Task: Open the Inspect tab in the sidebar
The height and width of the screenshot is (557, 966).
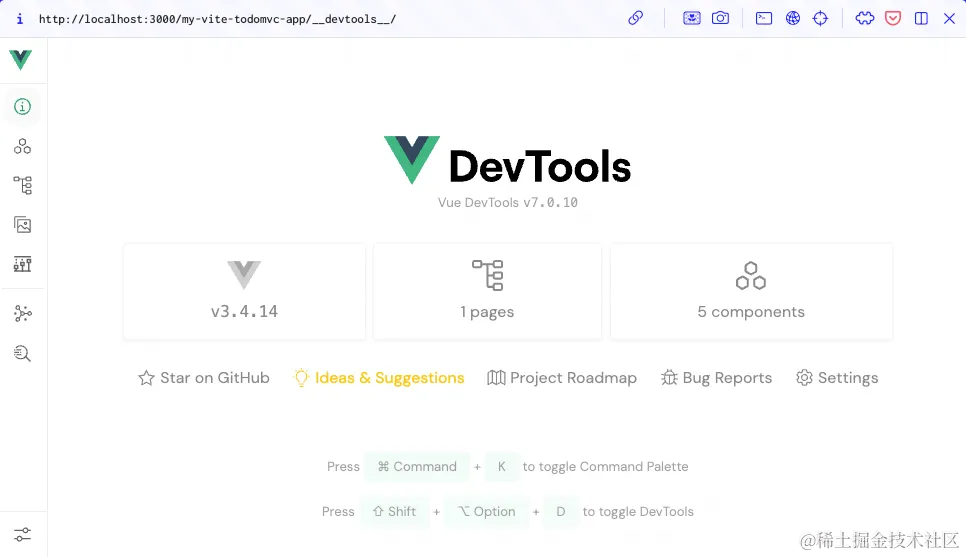Action: 23,353
